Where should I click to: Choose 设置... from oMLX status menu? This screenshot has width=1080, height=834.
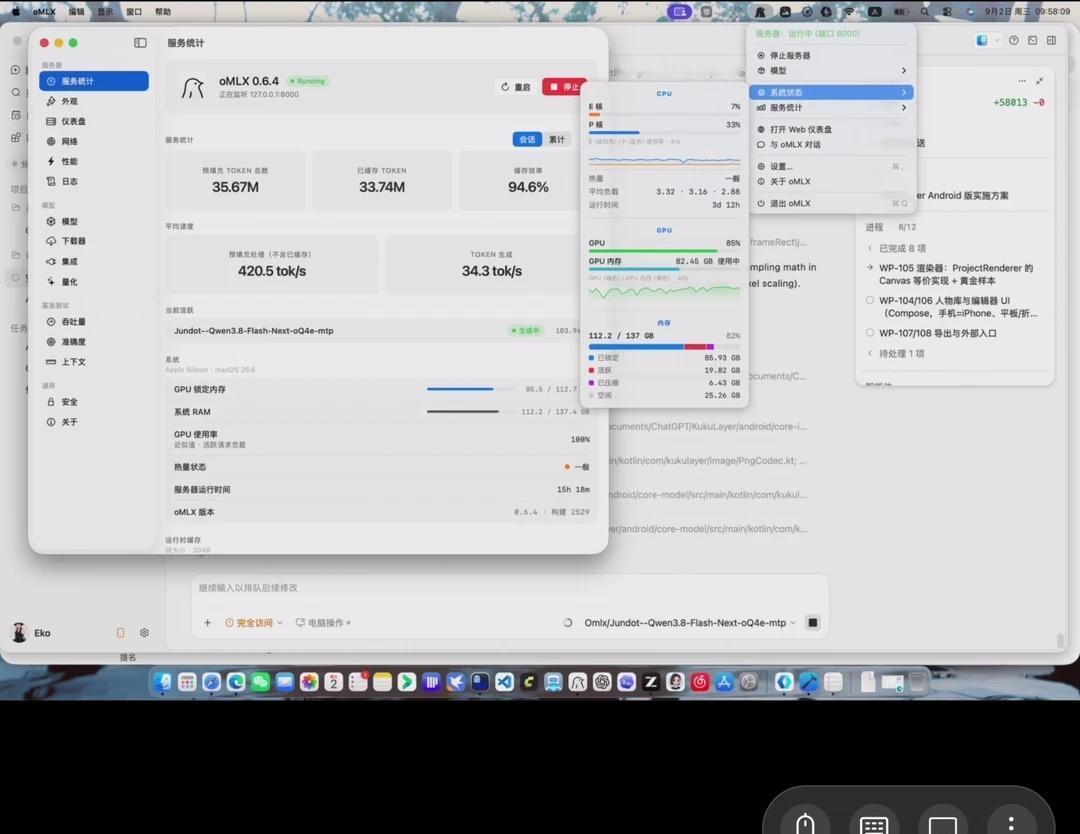[831, 166]
